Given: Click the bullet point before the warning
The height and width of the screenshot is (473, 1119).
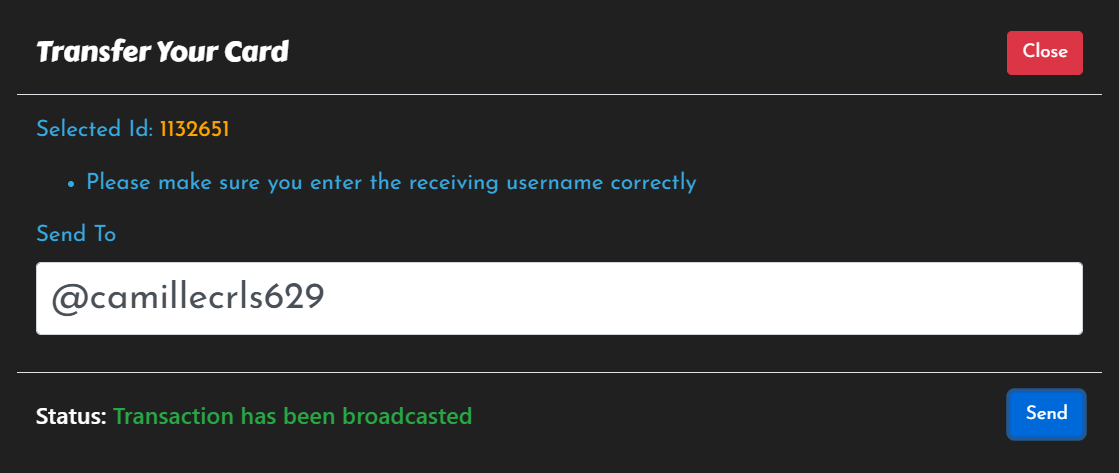Looking at the screenshot, I should coord(71,185).
